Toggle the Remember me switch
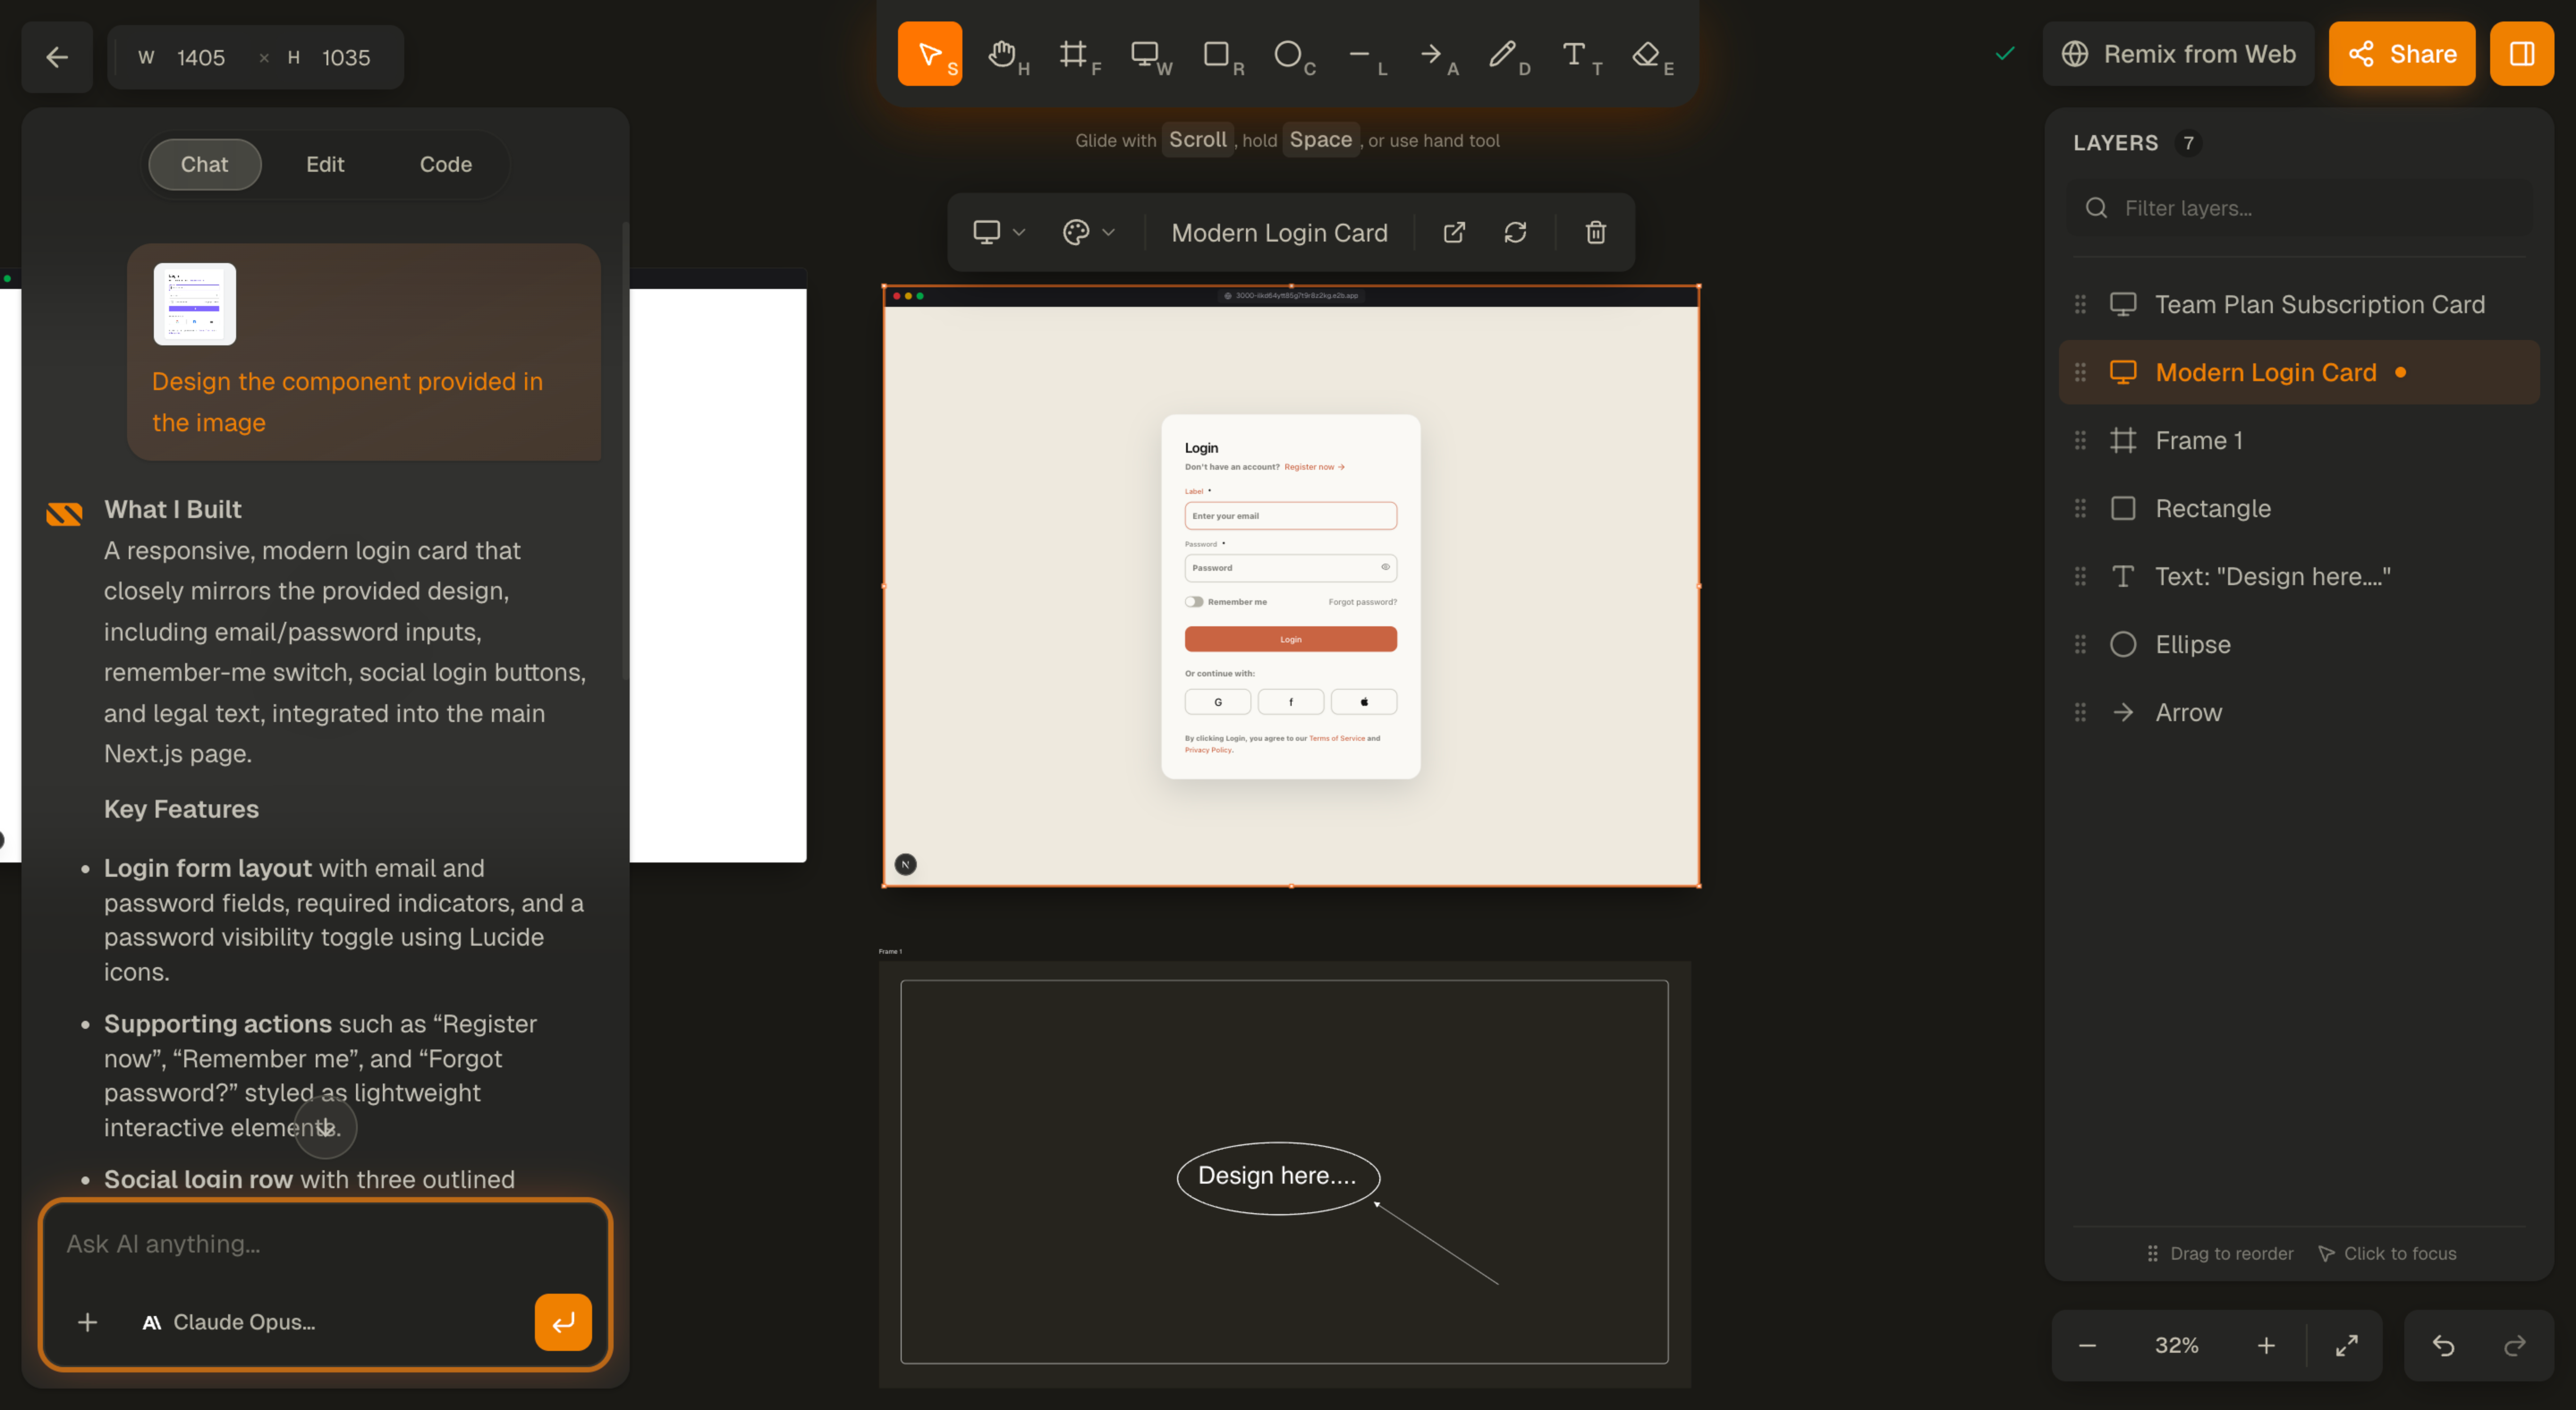Screen dimensions: 2576x1410 pyautogui.click(x=1193, y=601)
